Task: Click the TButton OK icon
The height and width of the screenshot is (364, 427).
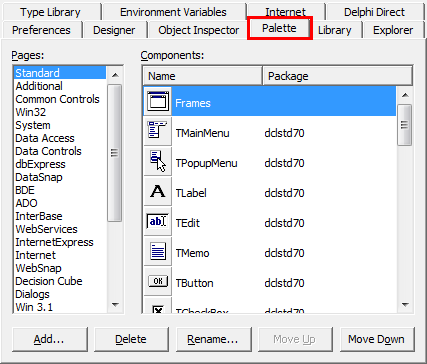Action: (x=158, y=281)
